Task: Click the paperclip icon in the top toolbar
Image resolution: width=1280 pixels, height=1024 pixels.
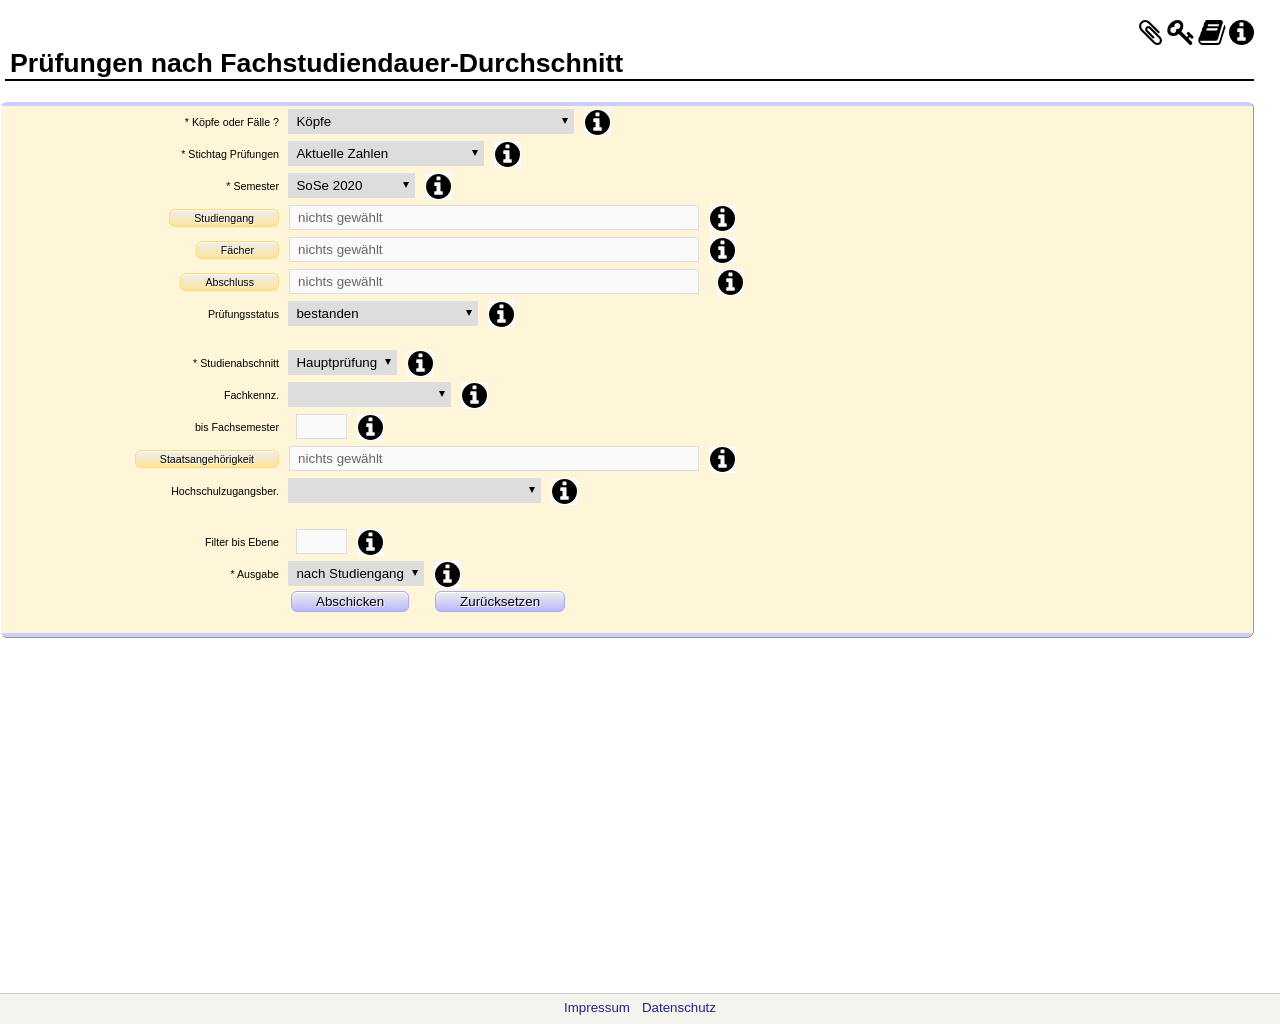Action: [1150, 33]
